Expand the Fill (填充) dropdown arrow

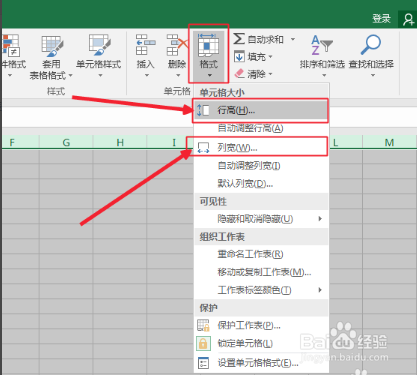pos(270,57)
